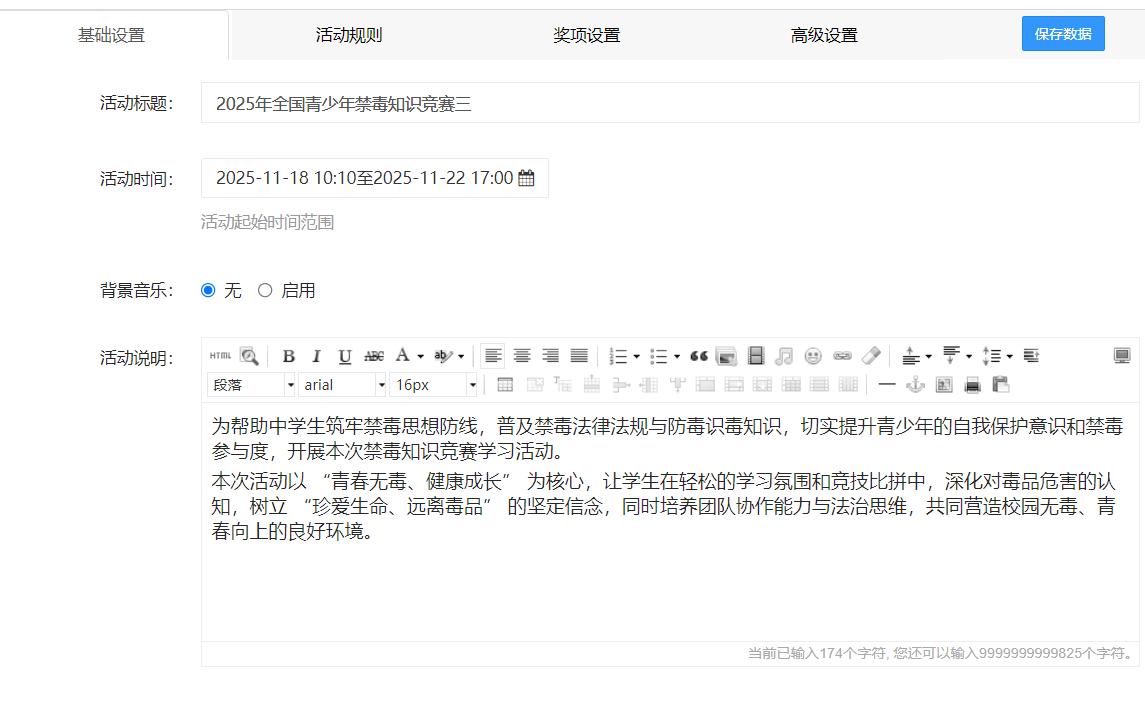Insert a table into the editor
This screenshot has height=703, width=1145.
(x=505, y=384)
